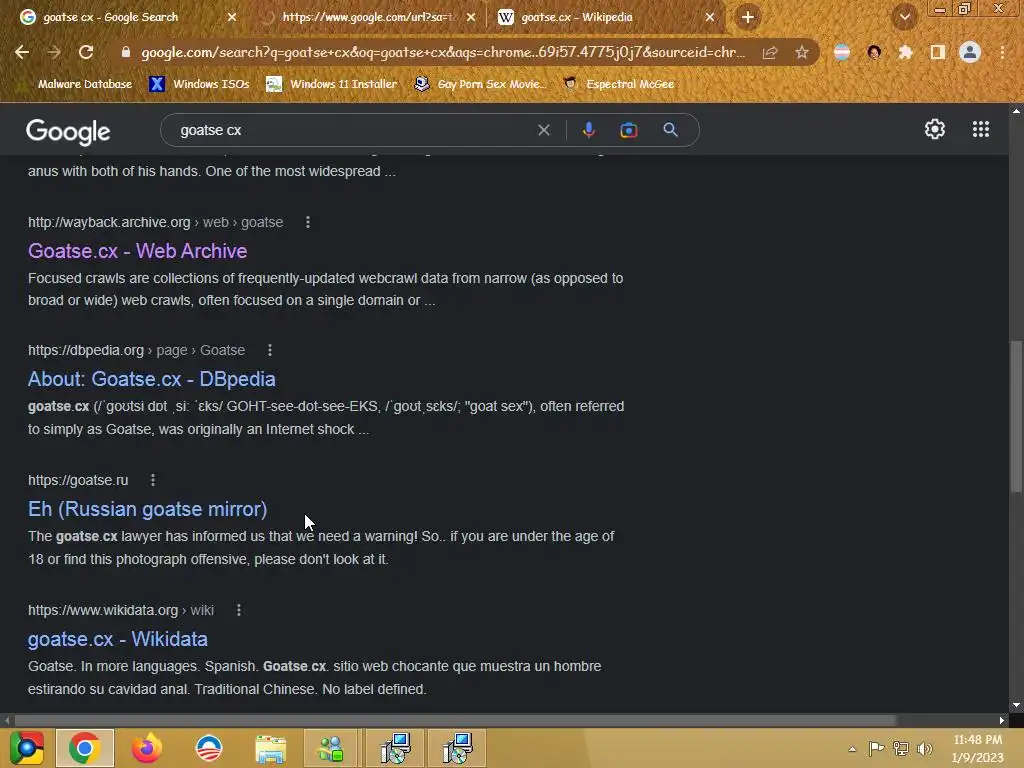Image resolution: width=1024 pixels, height=768 pixels.
Task: Go back to the previous page
Action: 22,52
